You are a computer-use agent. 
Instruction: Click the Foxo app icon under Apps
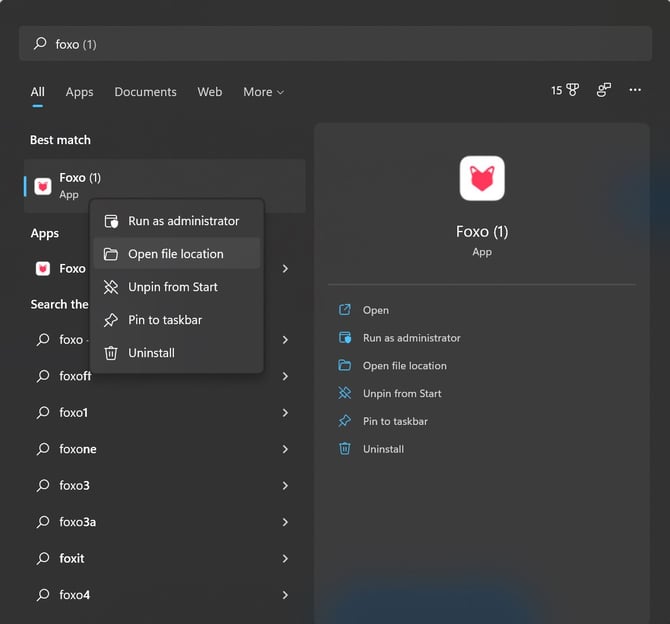tap(43, 268)
